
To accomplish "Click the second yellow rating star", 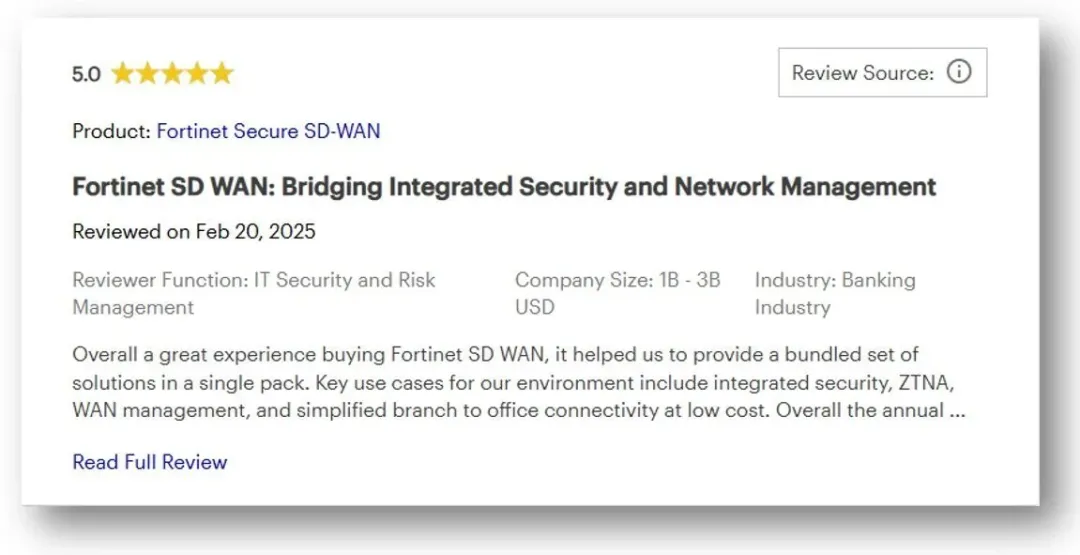I will click(x=148, y=73).
